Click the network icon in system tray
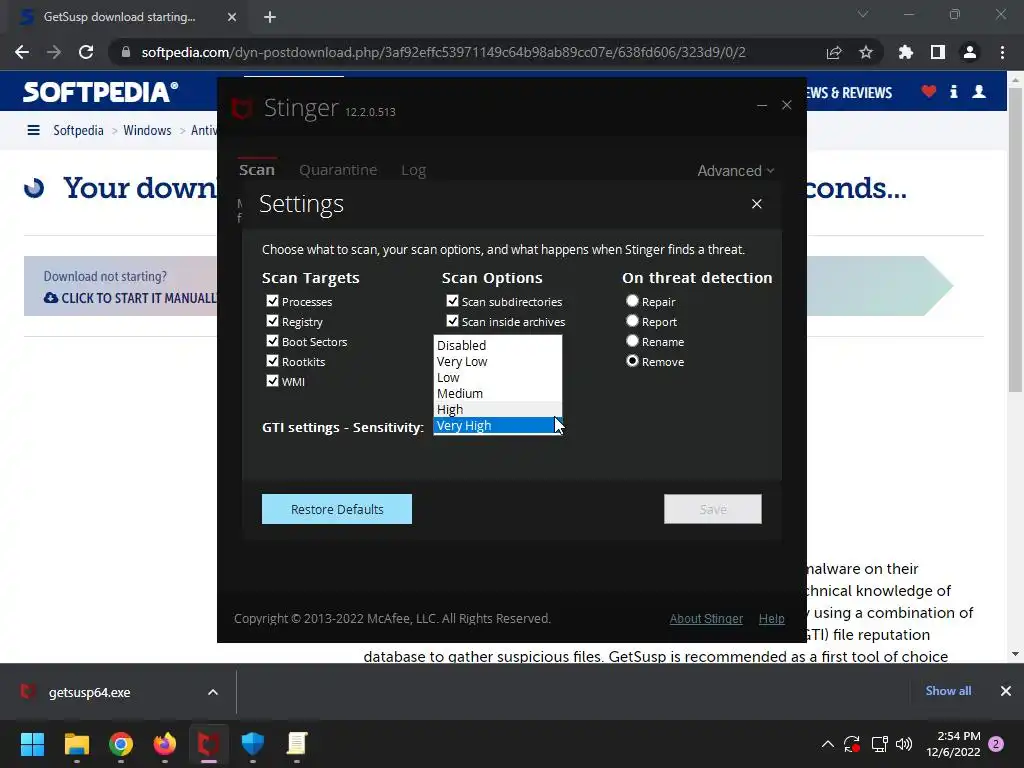This screenshot has height=768, width=1024. [879, 744]
